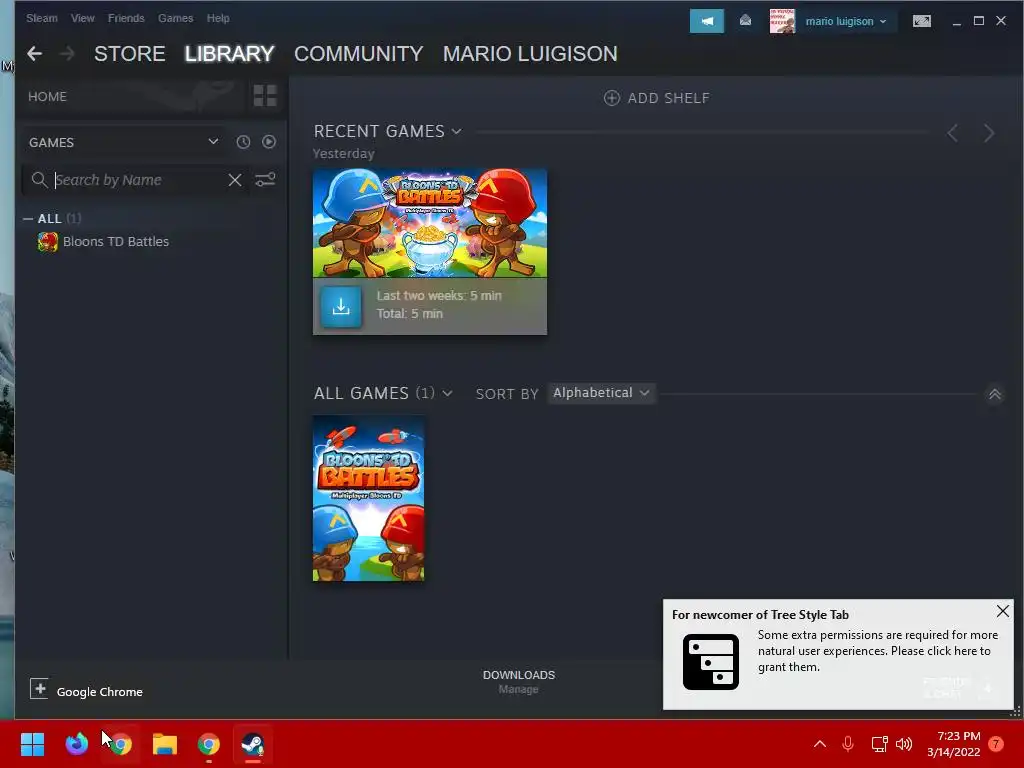Open the Steam menu
Image resolution: width=1024 pixels, height=768 pixels.
click(x=42, y=18)
